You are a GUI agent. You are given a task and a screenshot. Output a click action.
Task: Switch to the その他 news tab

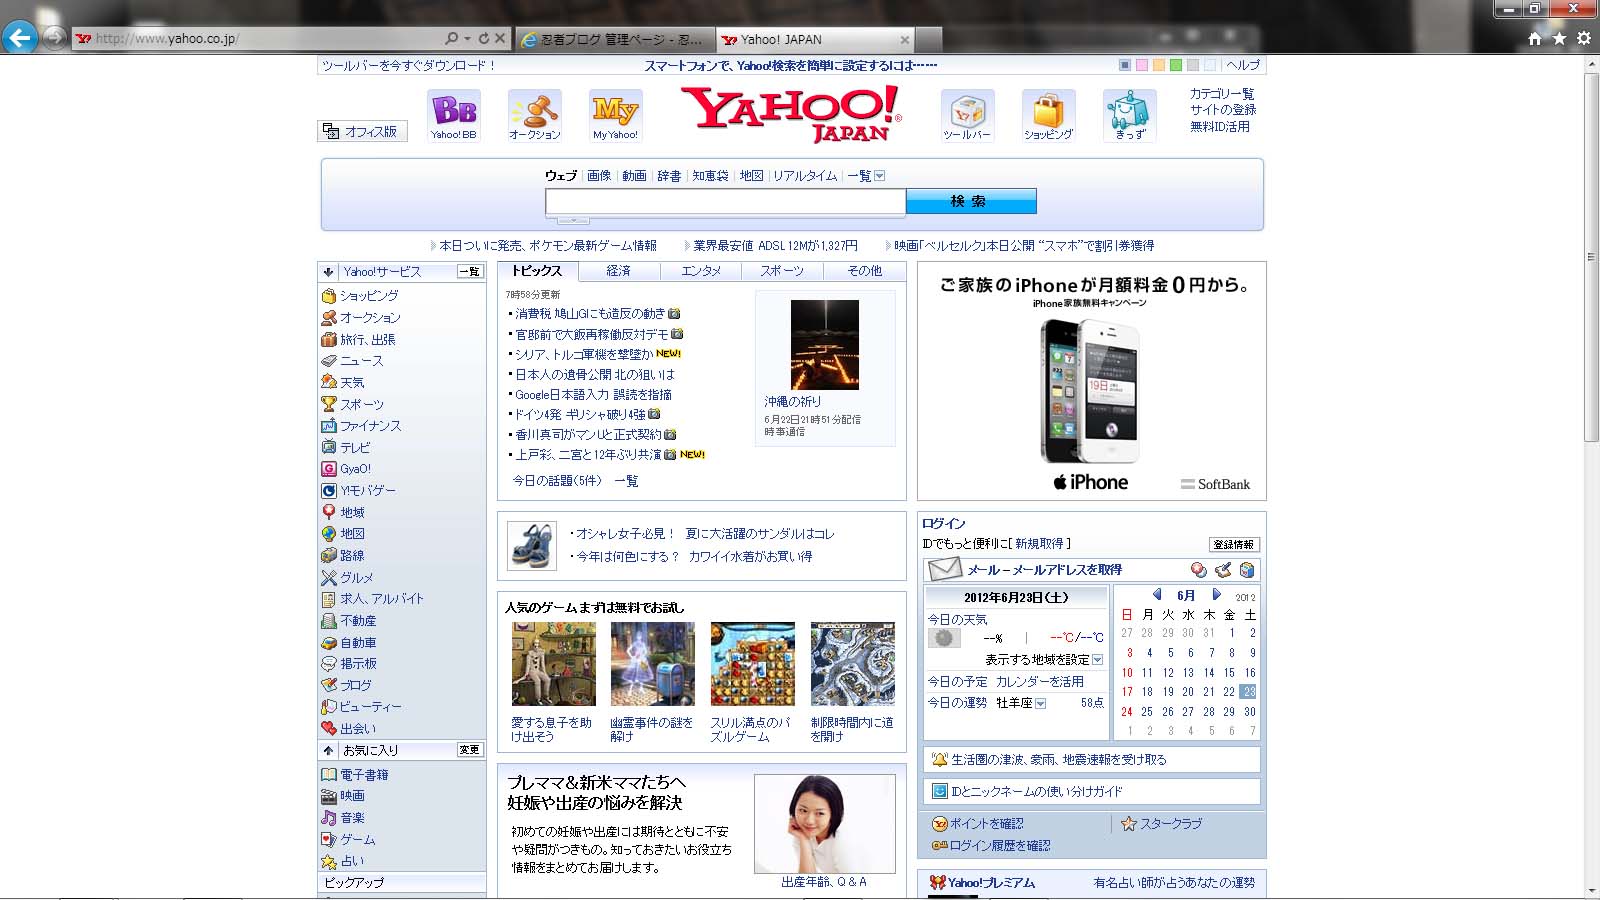[x=864, y=271]
